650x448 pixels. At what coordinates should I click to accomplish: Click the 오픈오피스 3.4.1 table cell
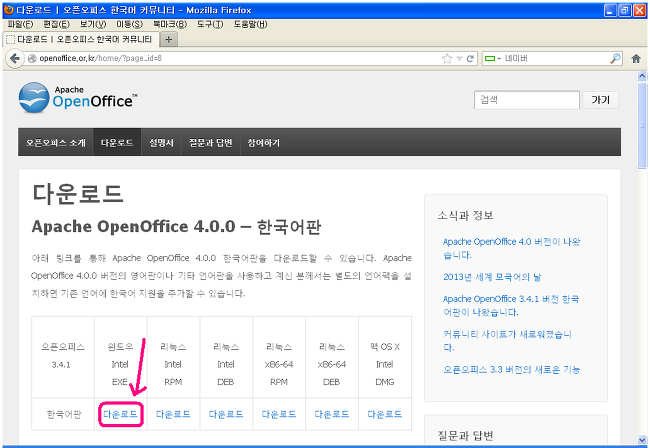coord(63,356)
